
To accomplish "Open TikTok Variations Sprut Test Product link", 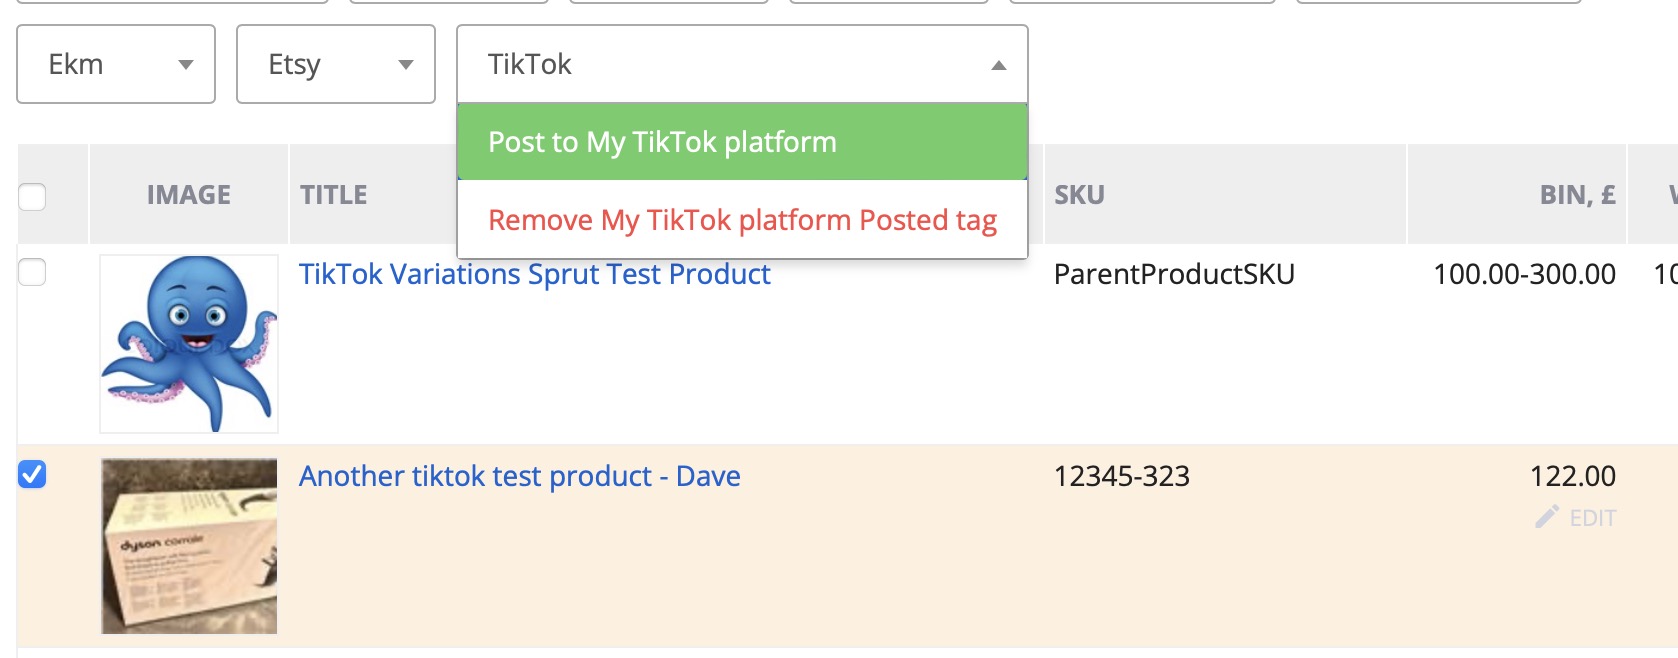I will click(535, 274).
